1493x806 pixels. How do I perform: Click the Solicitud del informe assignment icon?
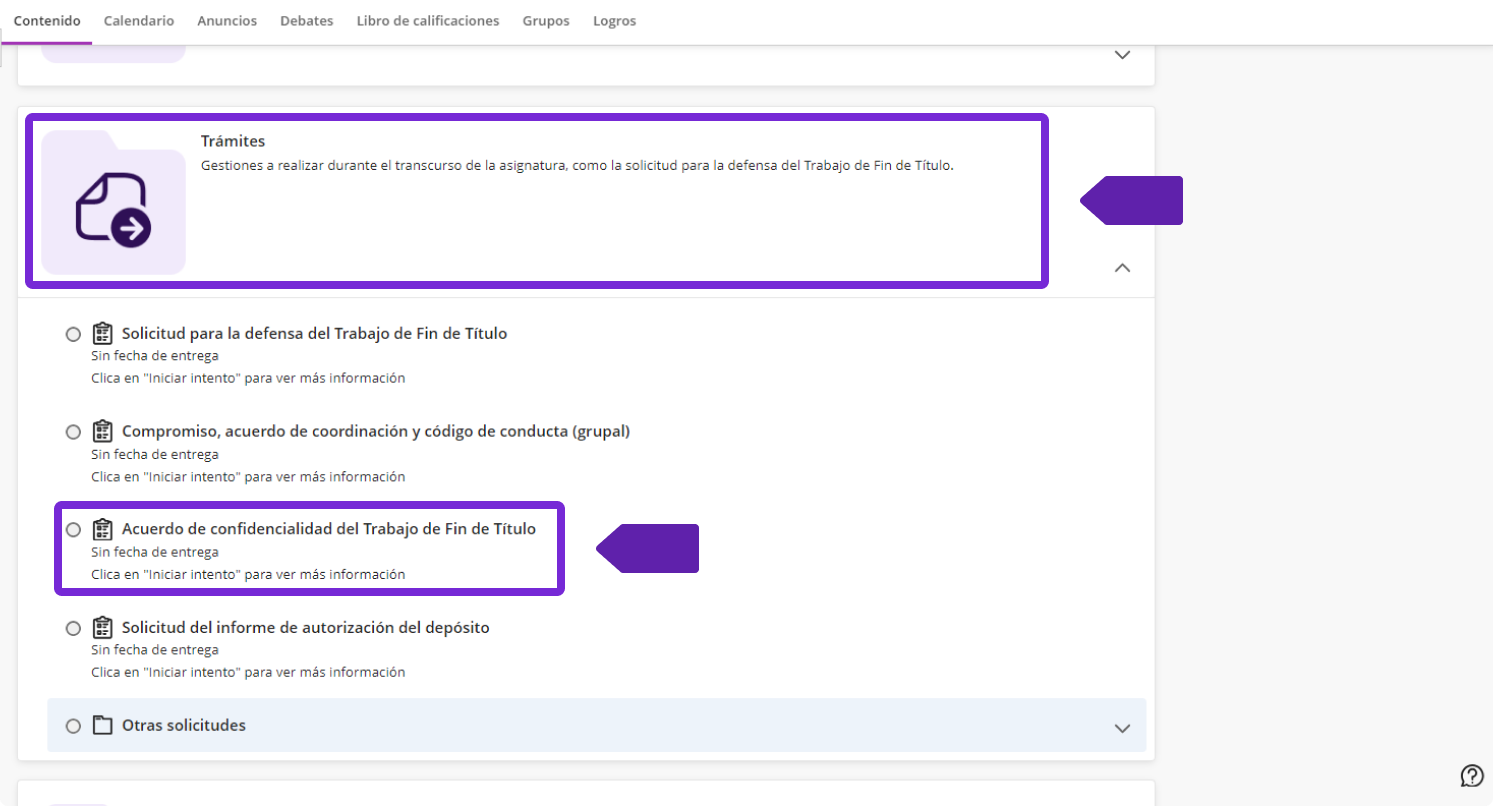[102, 628]
